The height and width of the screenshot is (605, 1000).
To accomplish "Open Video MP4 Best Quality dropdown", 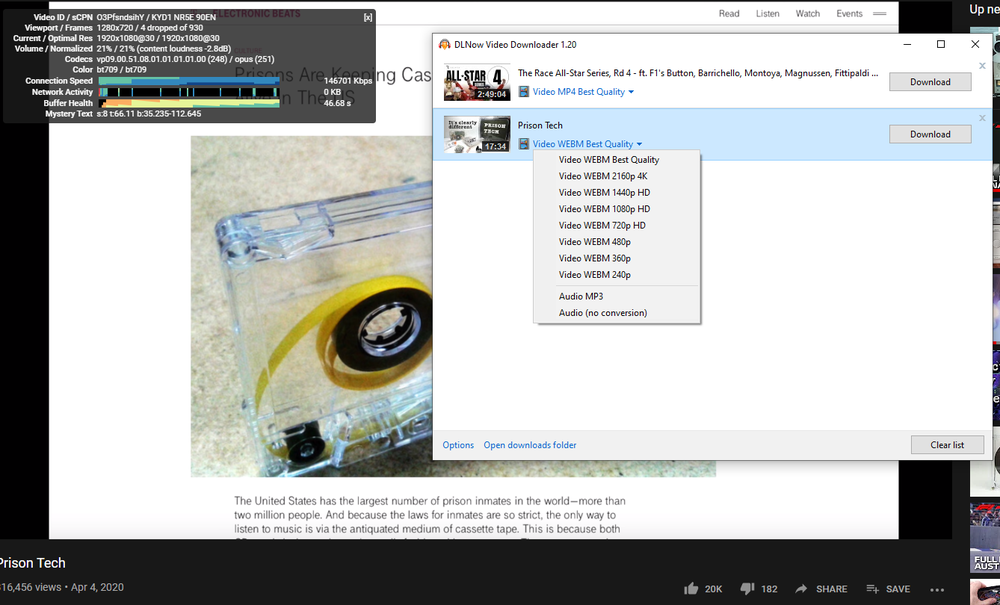I will click(x=583, y=92).
